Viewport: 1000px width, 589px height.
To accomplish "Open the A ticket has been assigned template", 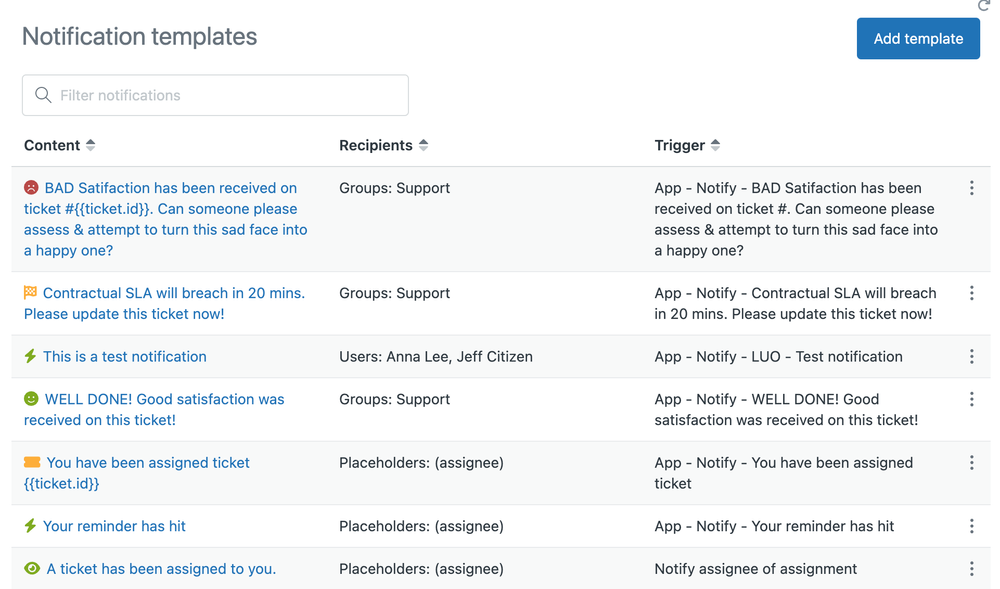I will [158, 568].
